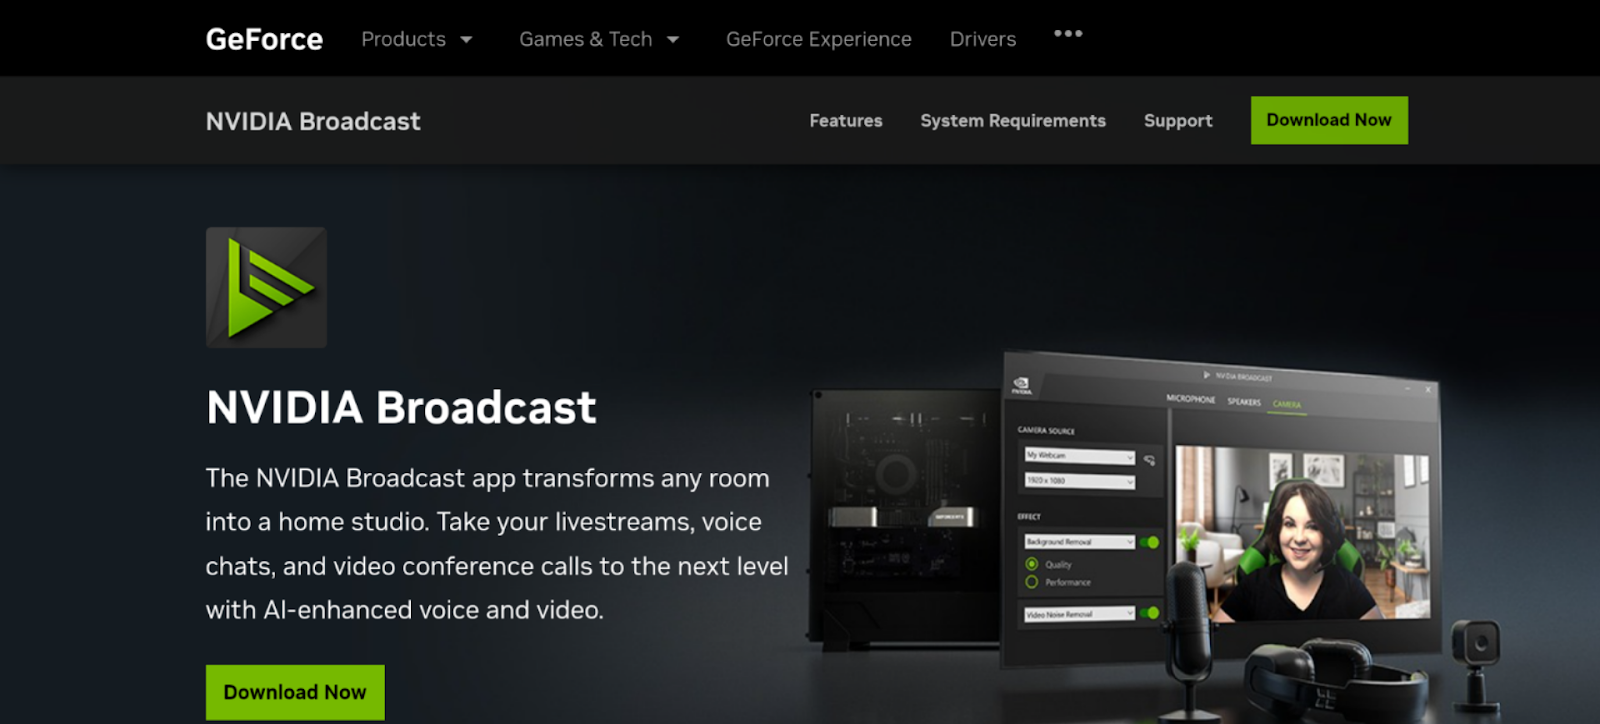
Task: Go to the Support section
Action: click(1178, 120)
